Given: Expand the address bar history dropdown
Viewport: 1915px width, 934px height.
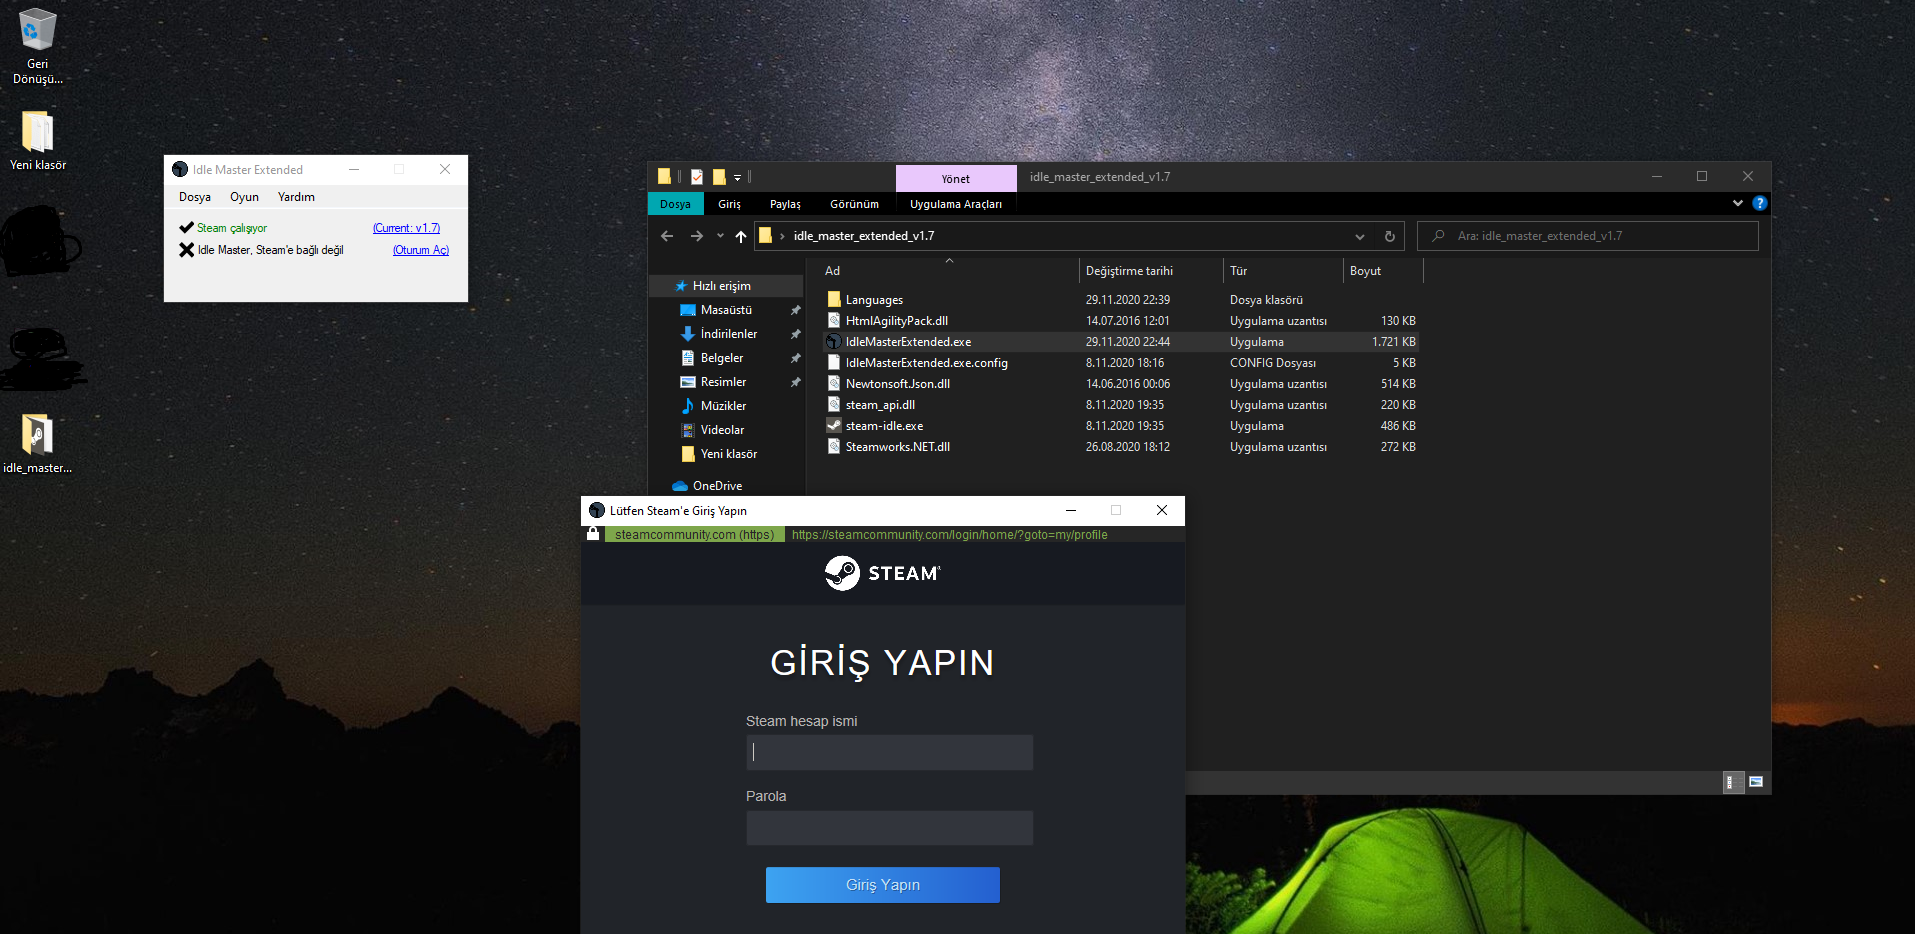Looking at the screenshot, I should coord(1360,236).
